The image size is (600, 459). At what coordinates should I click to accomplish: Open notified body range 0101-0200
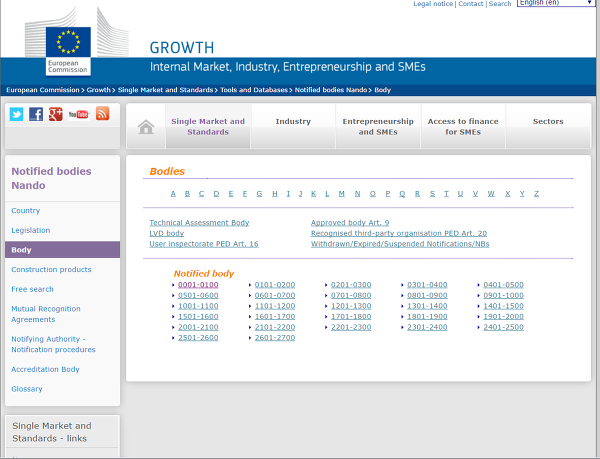click(x=275, y=285)
